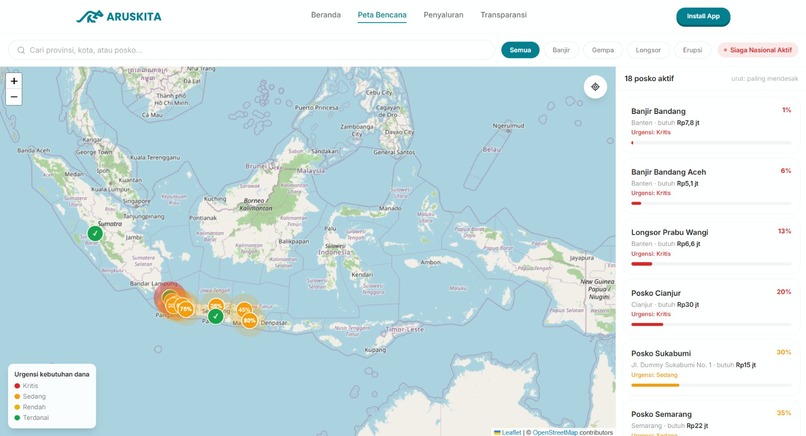806x436 pixels.
Task: Click the 'Urgensi kebutuhan dana' legend title
Action: (51, 374)
